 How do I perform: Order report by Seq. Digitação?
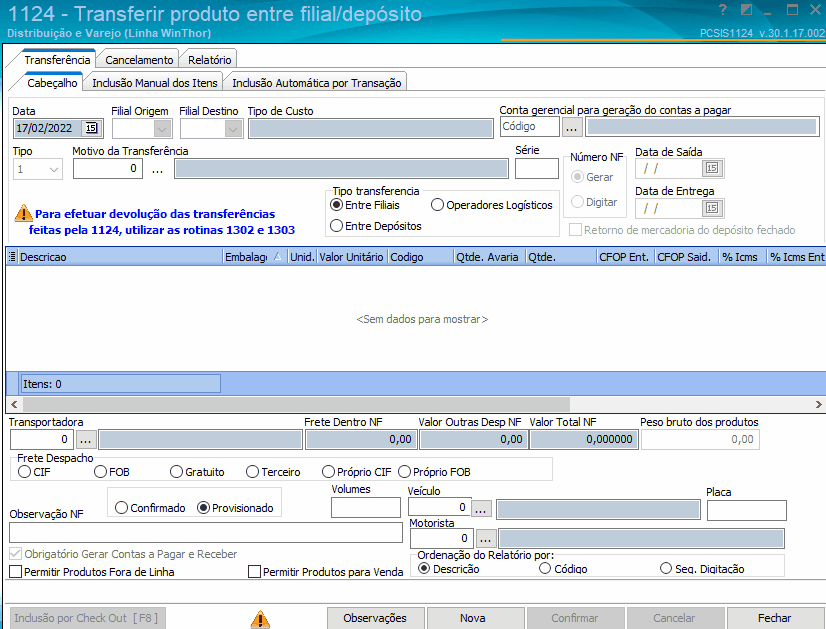702,569
